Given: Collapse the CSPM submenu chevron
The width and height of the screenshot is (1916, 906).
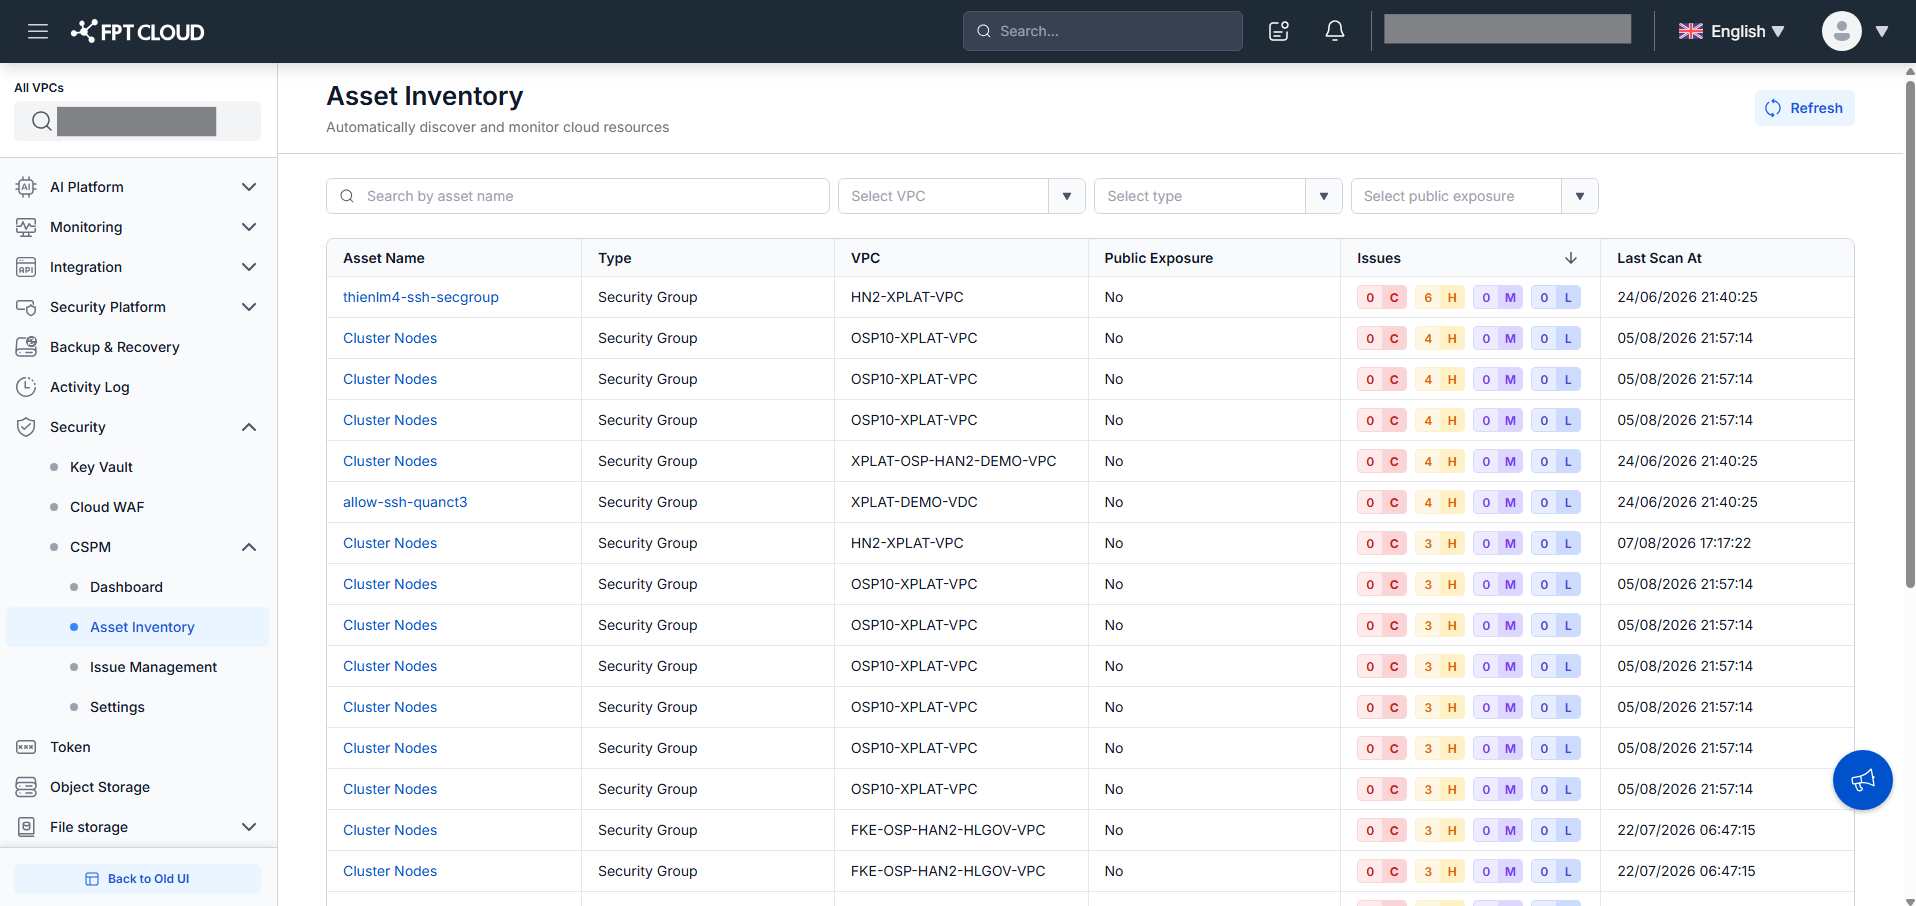Looking at the screenshot, I should click(249, 547).
